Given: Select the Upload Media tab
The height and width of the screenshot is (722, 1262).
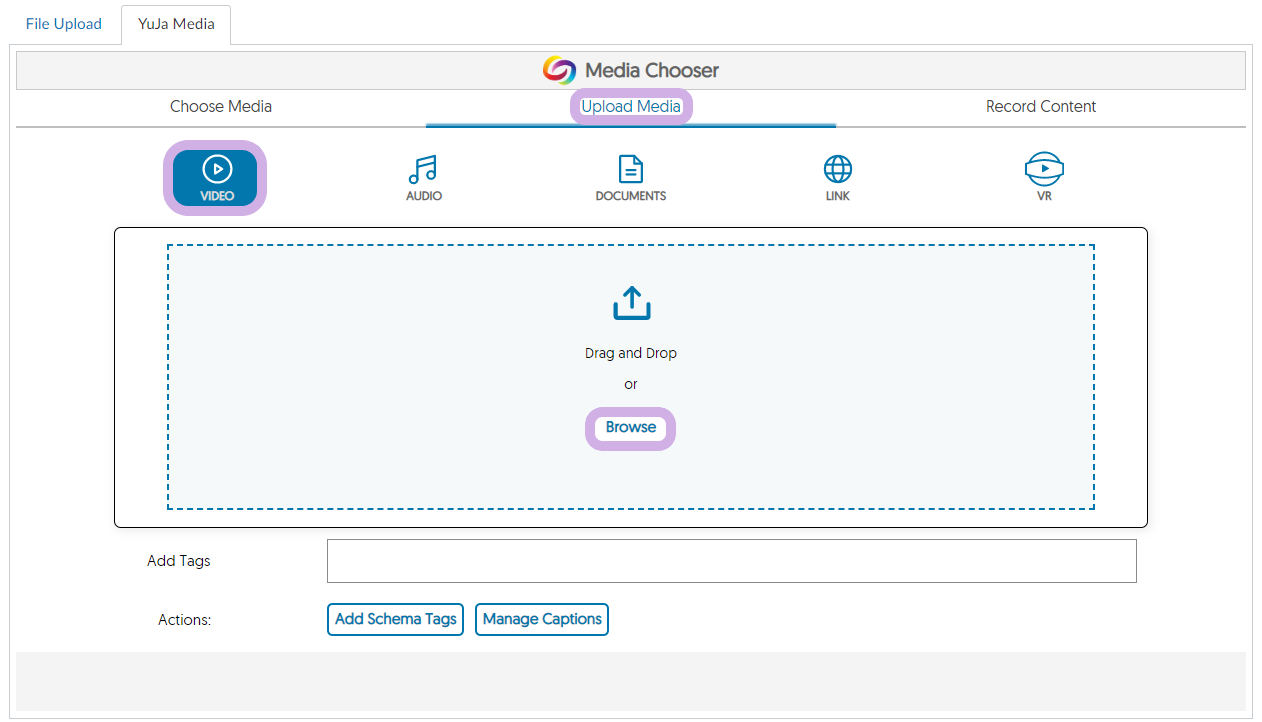Looking at the screenshot, I should [x=631, y=106].
